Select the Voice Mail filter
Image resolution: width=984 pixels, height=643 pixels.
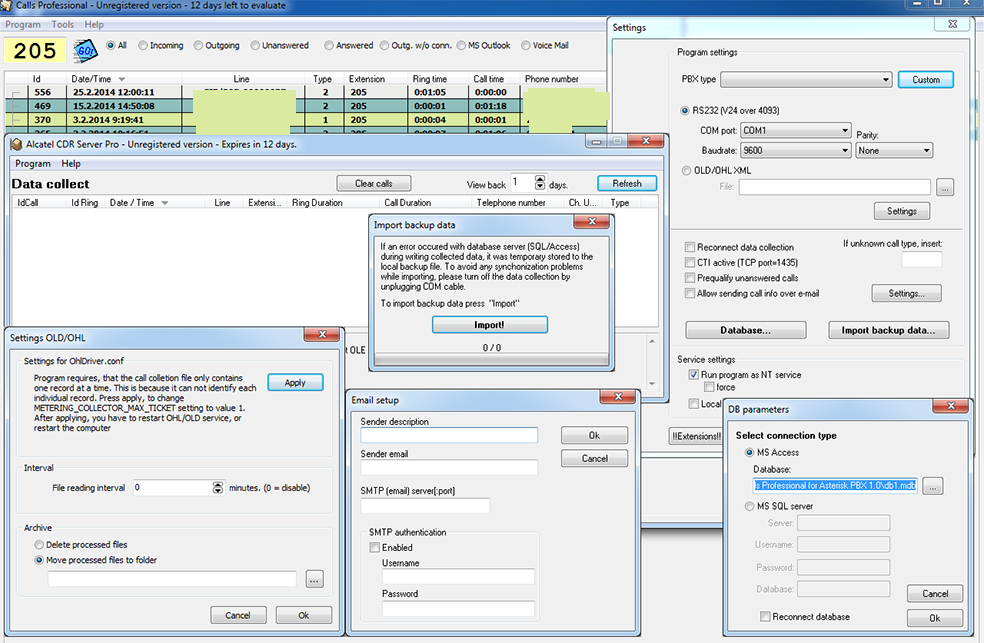(x=526, y=45)
